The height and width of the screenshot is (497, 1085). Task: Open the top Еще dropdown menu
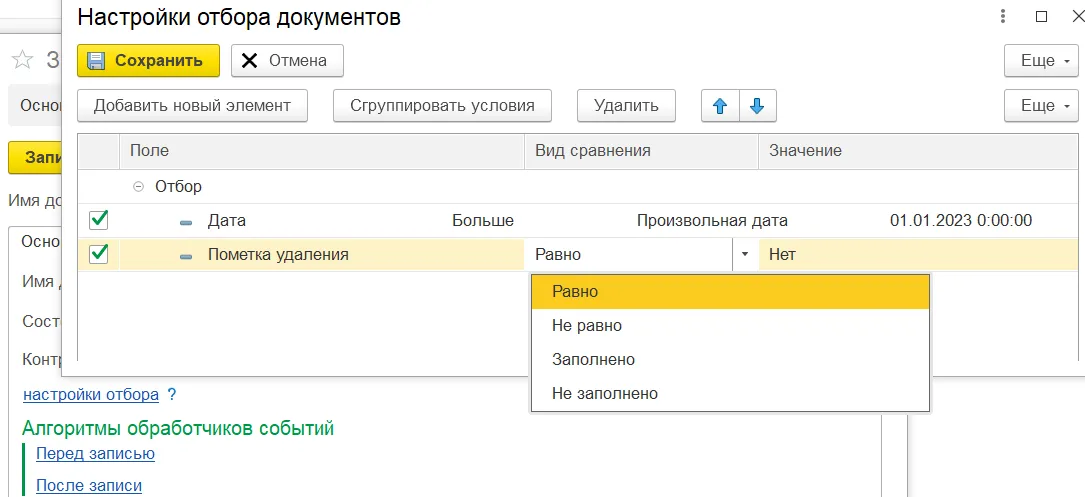(1041, 61)
